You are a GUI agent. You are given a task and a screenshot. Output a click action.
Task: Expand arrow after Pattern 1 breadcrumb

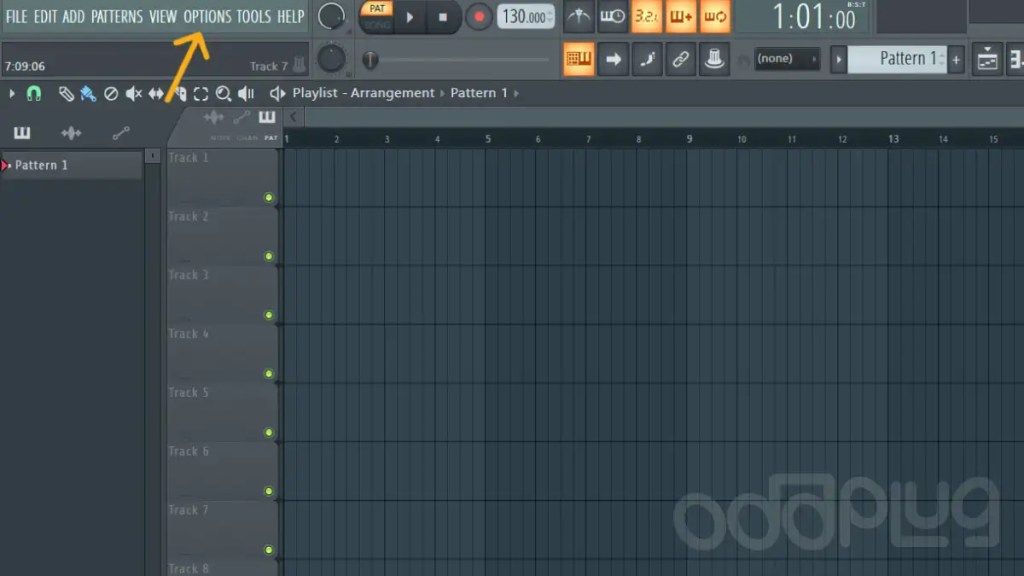pyautogui.click(x=517, y=93)
